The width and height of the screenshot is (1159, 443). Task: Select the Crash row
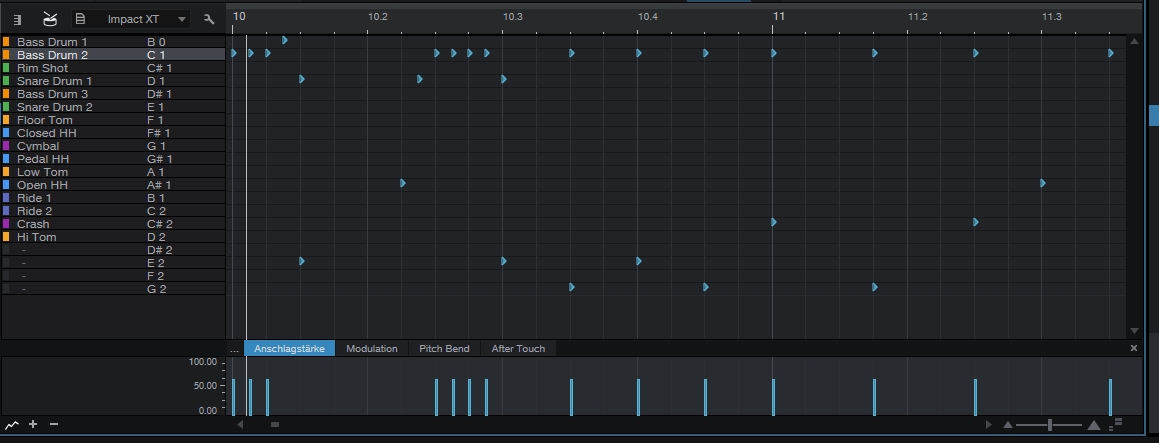pyautogui.click(x=113, y=224)
